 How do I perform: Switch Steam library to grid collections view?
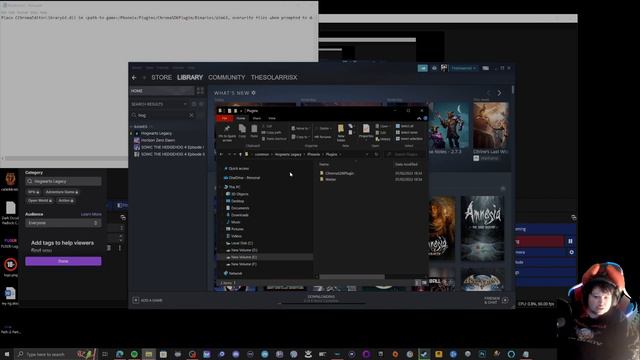200,91
